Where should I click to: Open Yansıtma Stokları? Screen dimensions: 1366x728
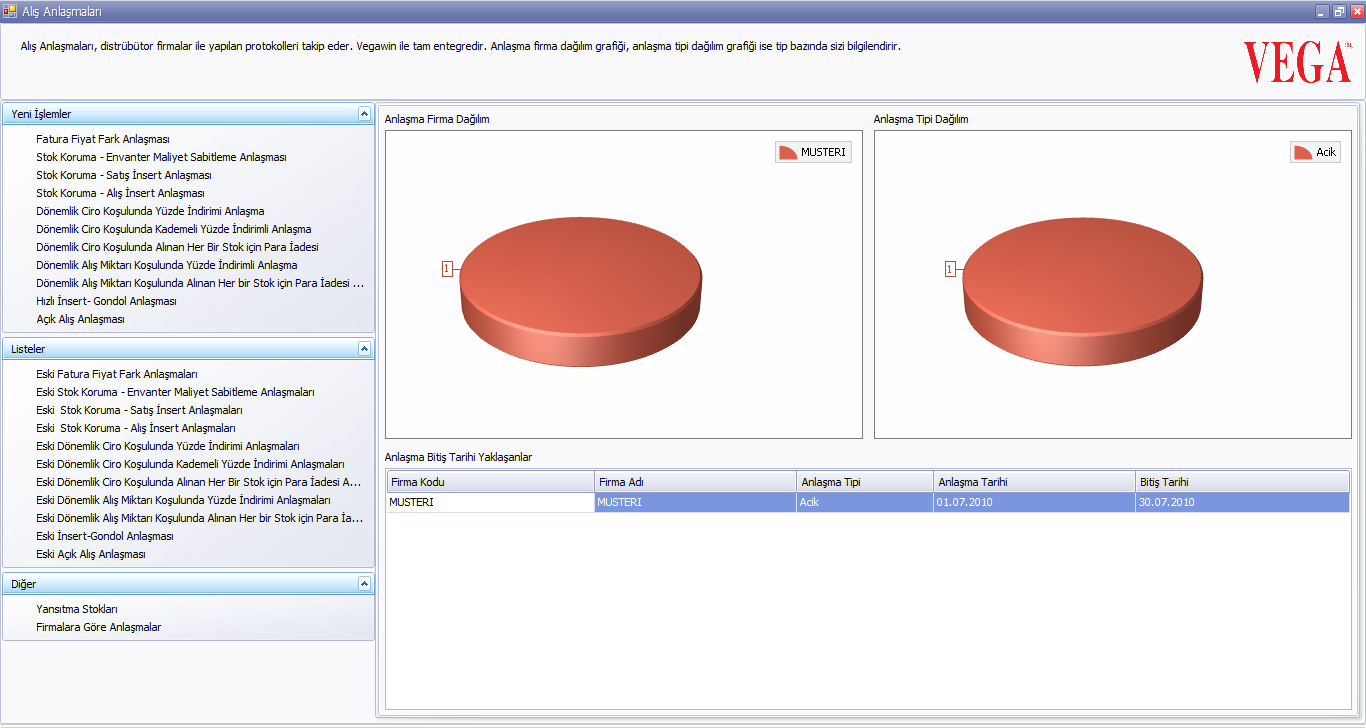pos(77,609)
